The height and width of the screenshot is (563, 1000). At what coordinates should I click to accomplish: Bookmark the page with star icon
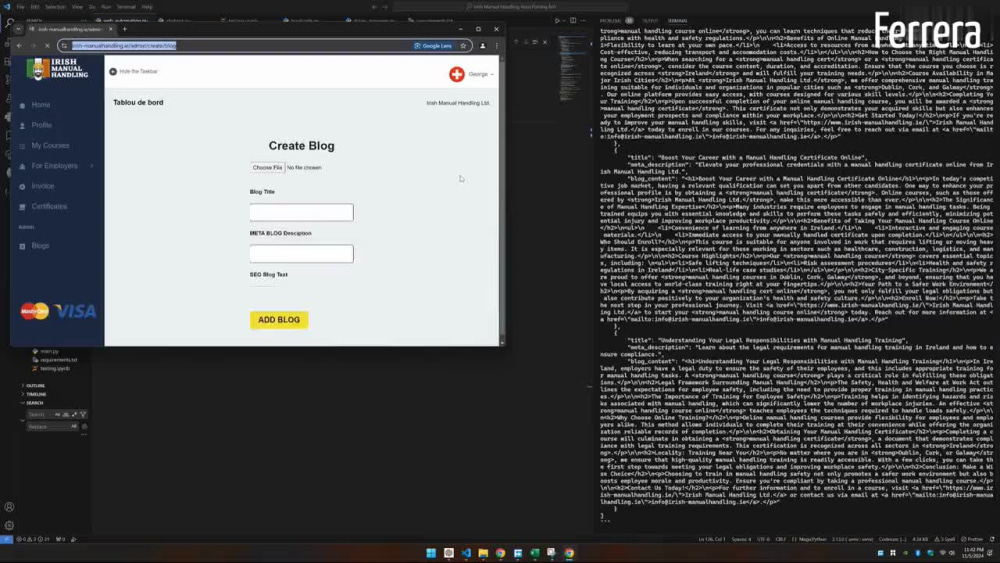tap(464, 46)
